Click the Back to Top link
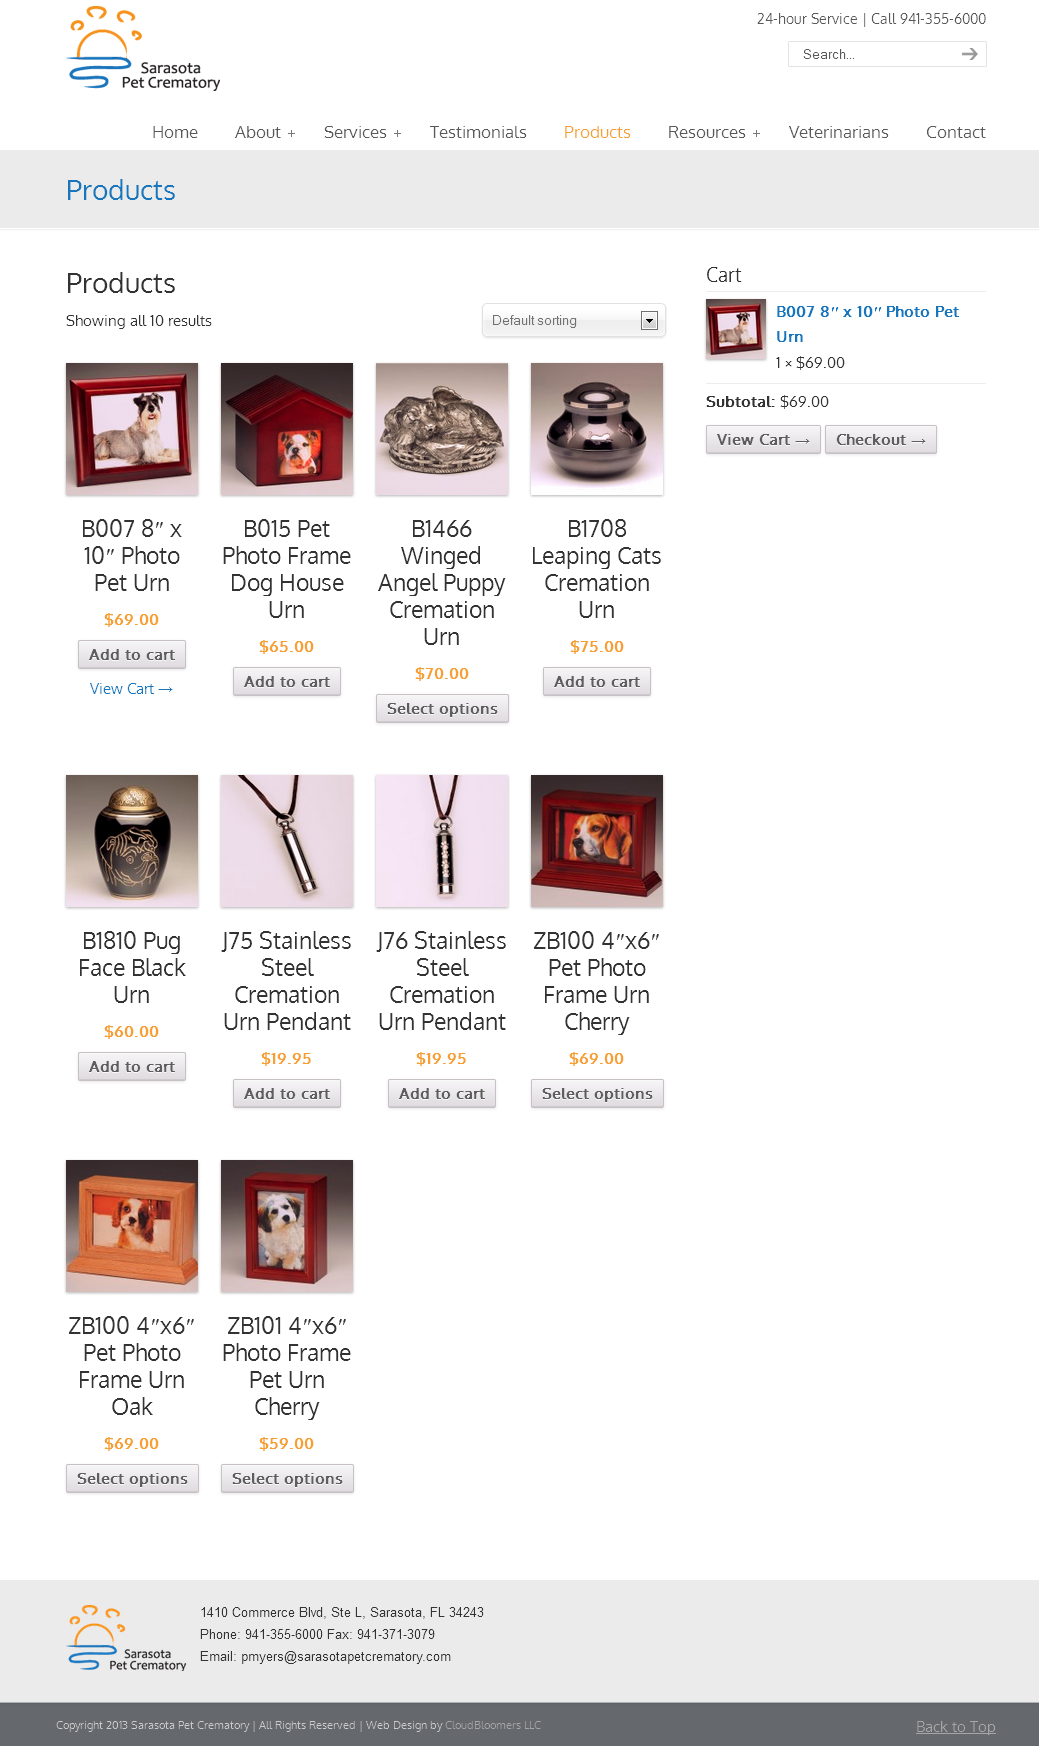 956,1727
